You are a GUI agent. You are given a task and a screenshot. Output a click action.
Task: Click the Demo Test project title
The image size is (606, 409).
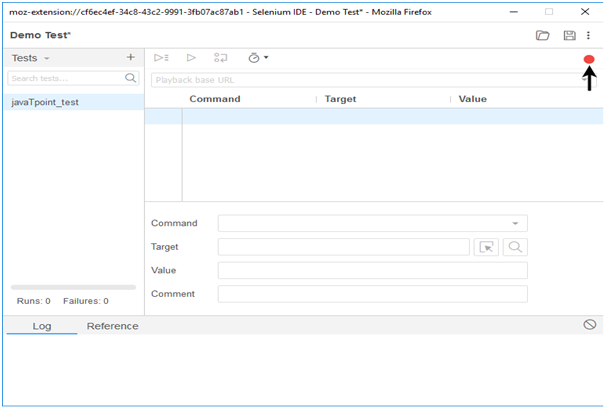(x=40, y=35)
